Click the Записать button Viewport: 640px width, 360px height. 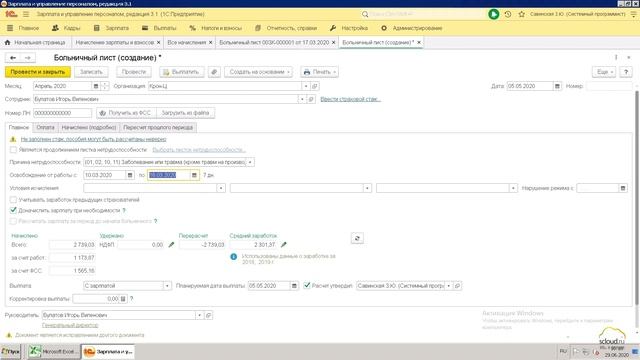click(x=91, y=72)
